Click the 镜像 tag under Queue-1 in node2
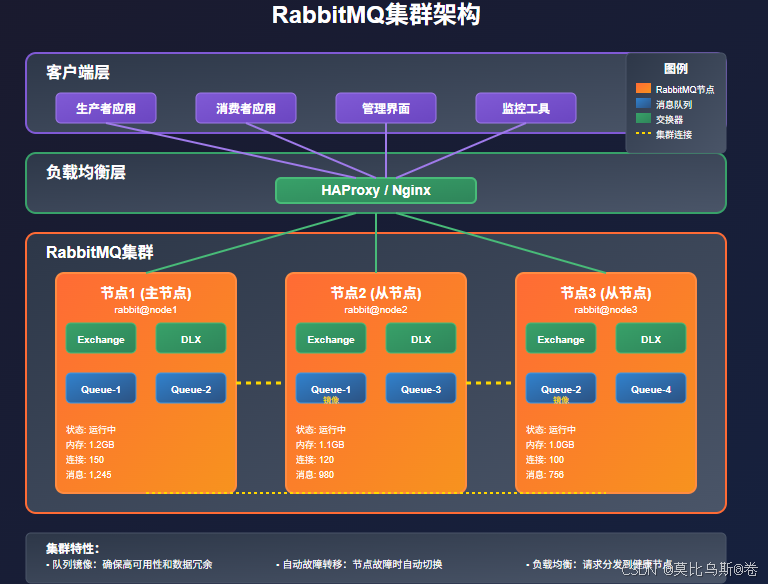The height and width of the screenshot is (584, 768). (331, 400)
